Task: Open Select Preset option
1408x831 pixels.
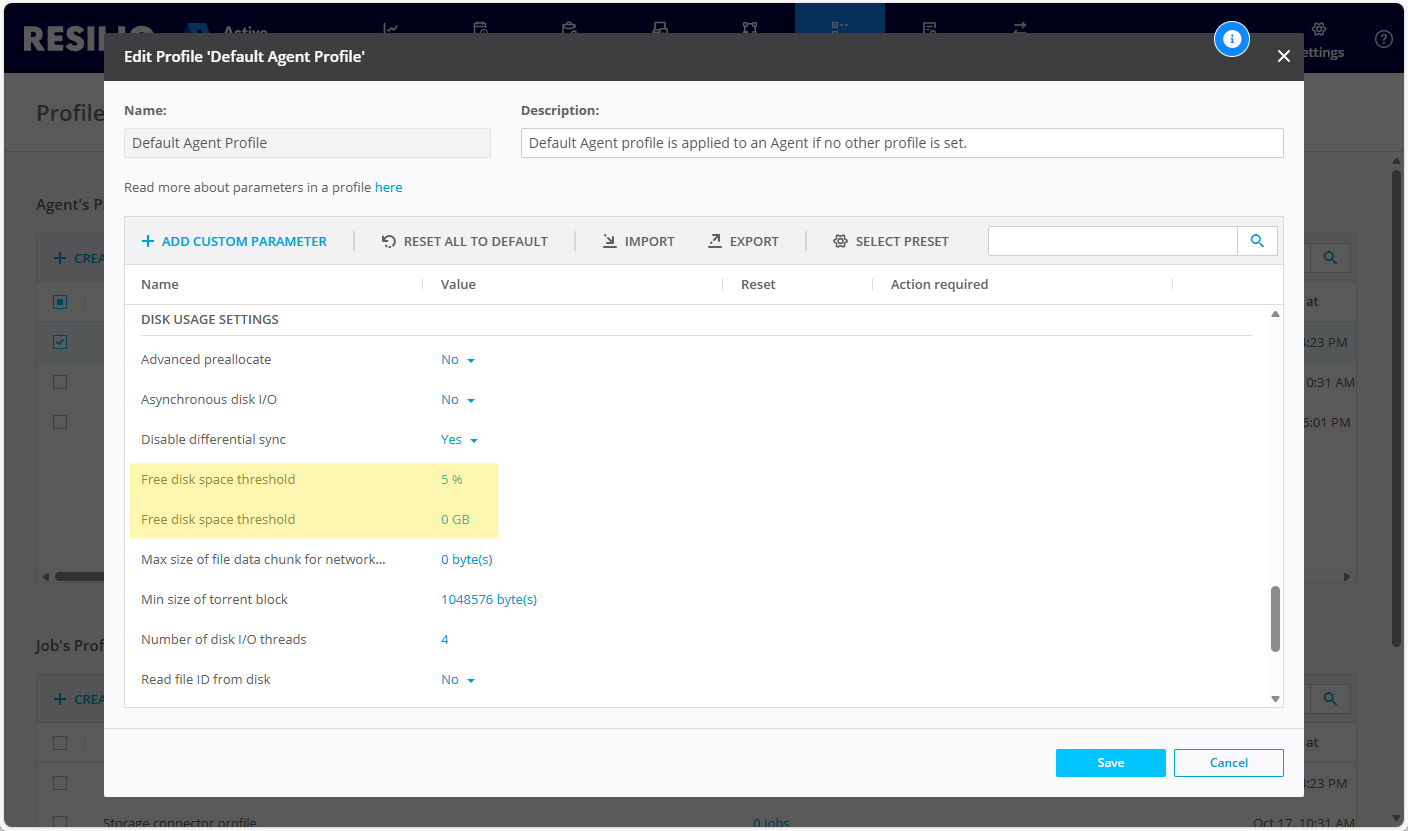Action: click(x=890, y=241)
